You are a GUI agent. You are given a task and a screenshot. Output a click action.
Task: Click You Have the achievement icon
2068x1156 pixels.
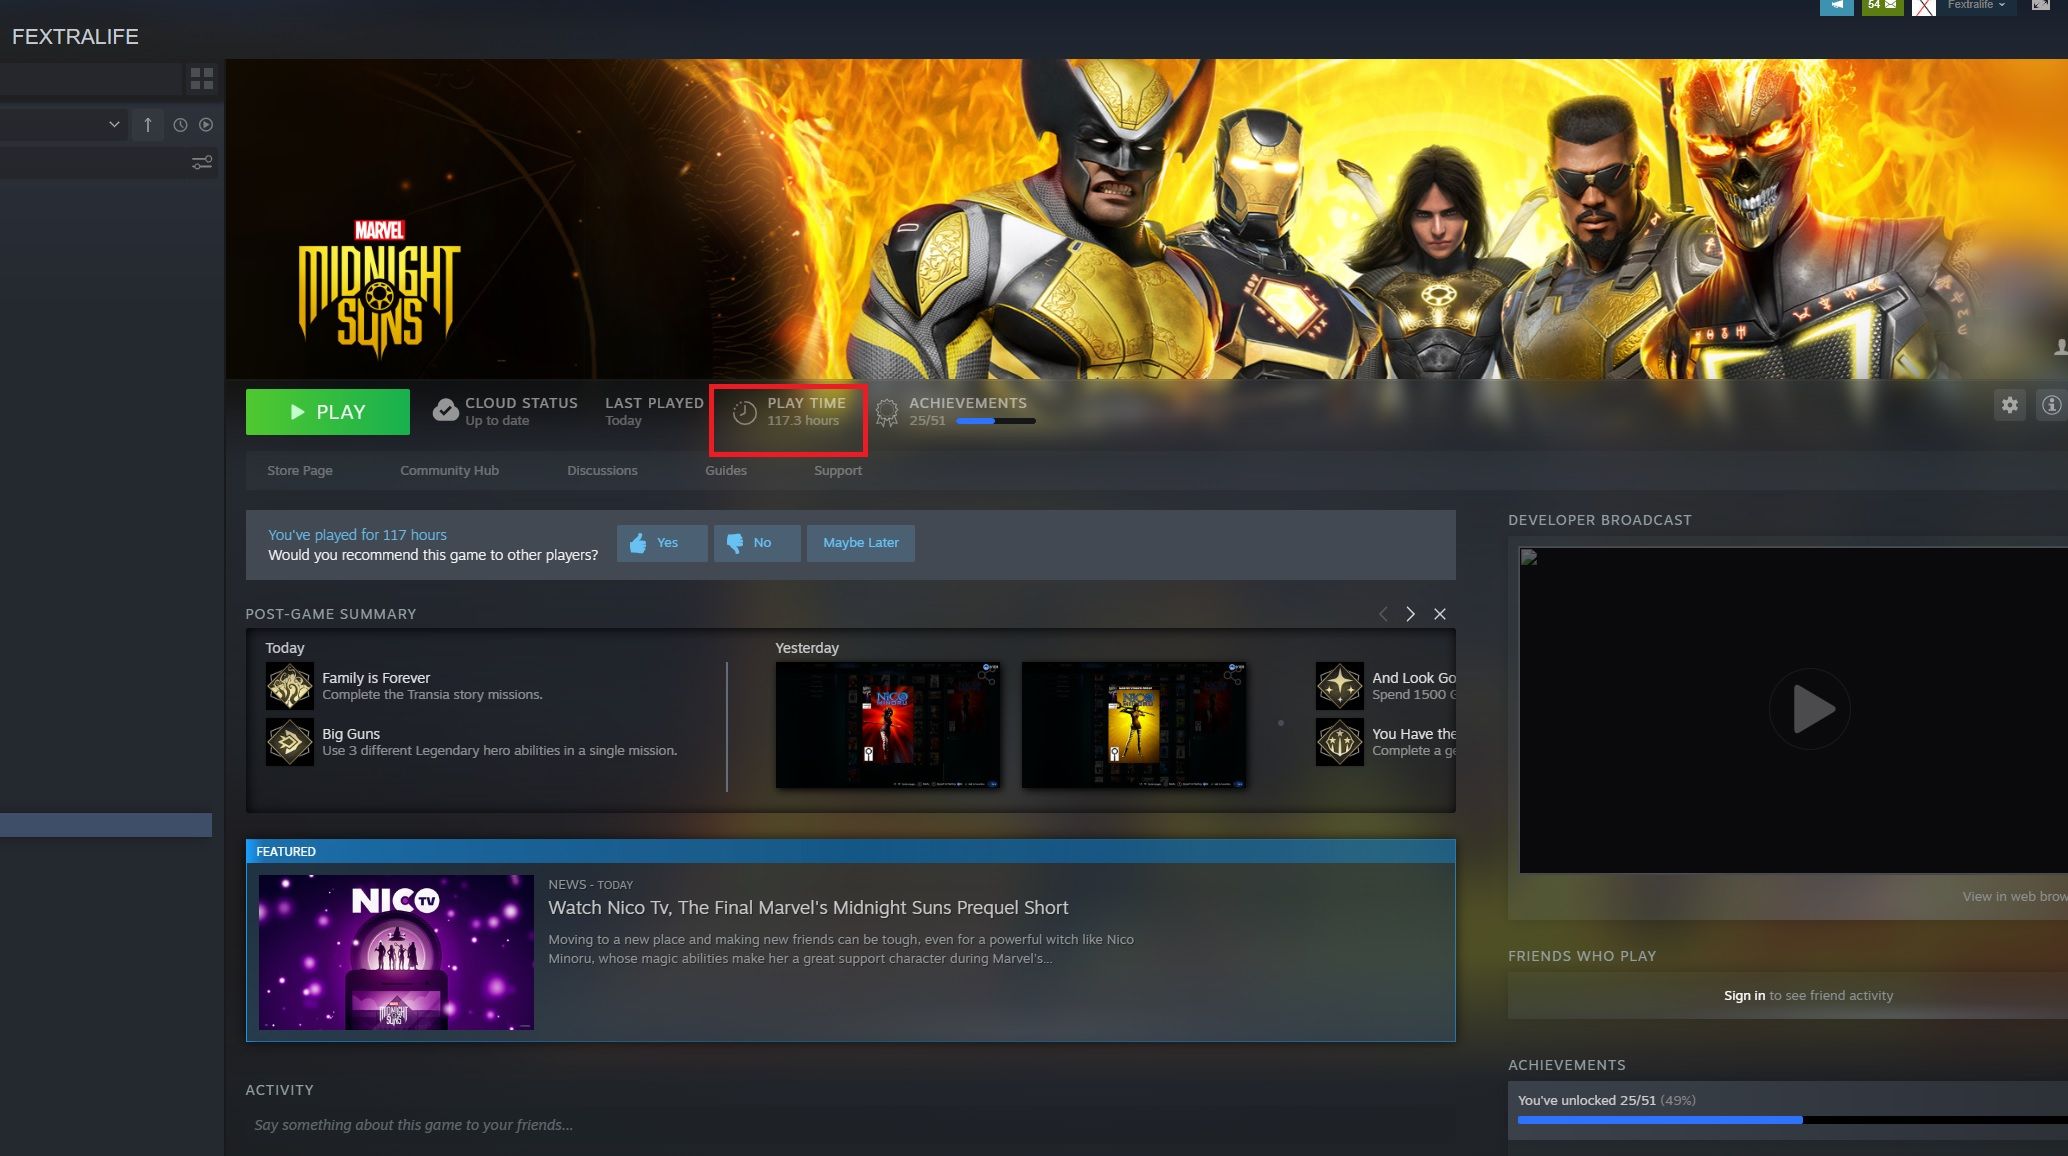coord(1340,742)
